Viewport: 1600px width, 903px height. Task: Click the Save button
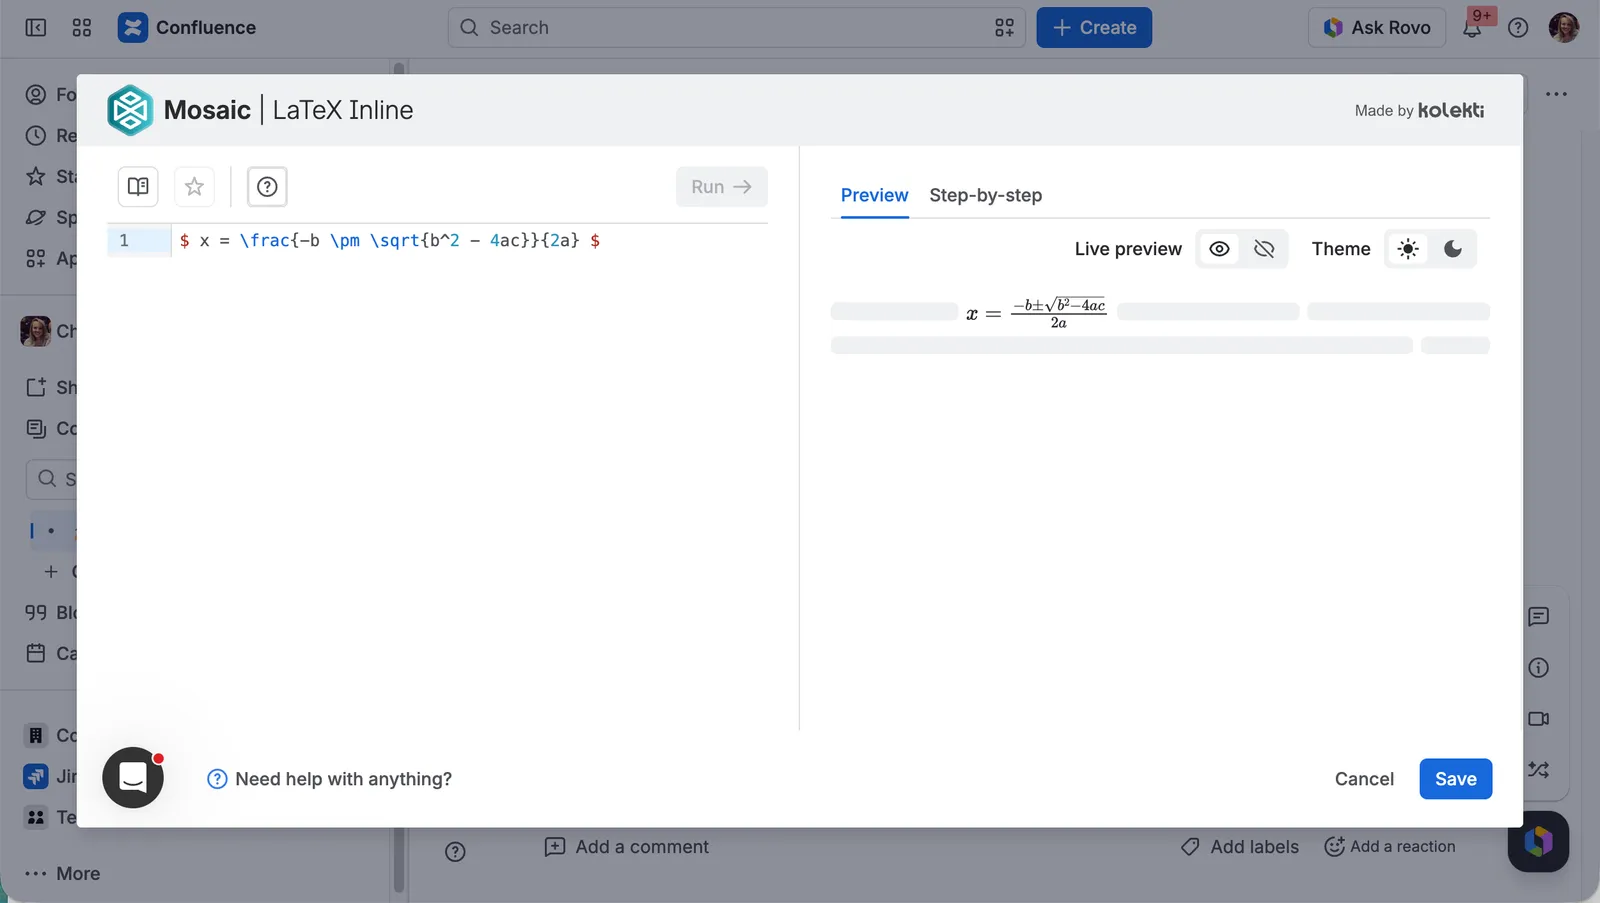point(1455,779)
